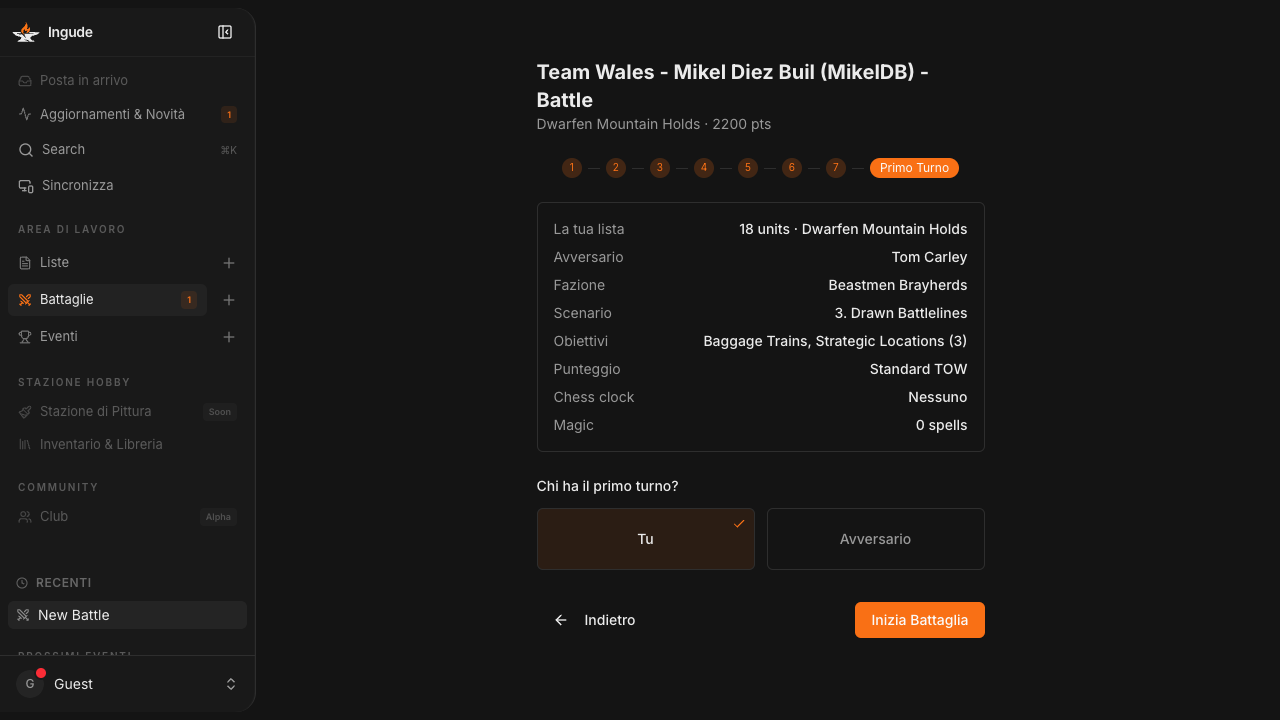Image resolution: width=1280 pixels, height=720 pixels.
Task: Click the Club people icon
Action: pos(25,517)
